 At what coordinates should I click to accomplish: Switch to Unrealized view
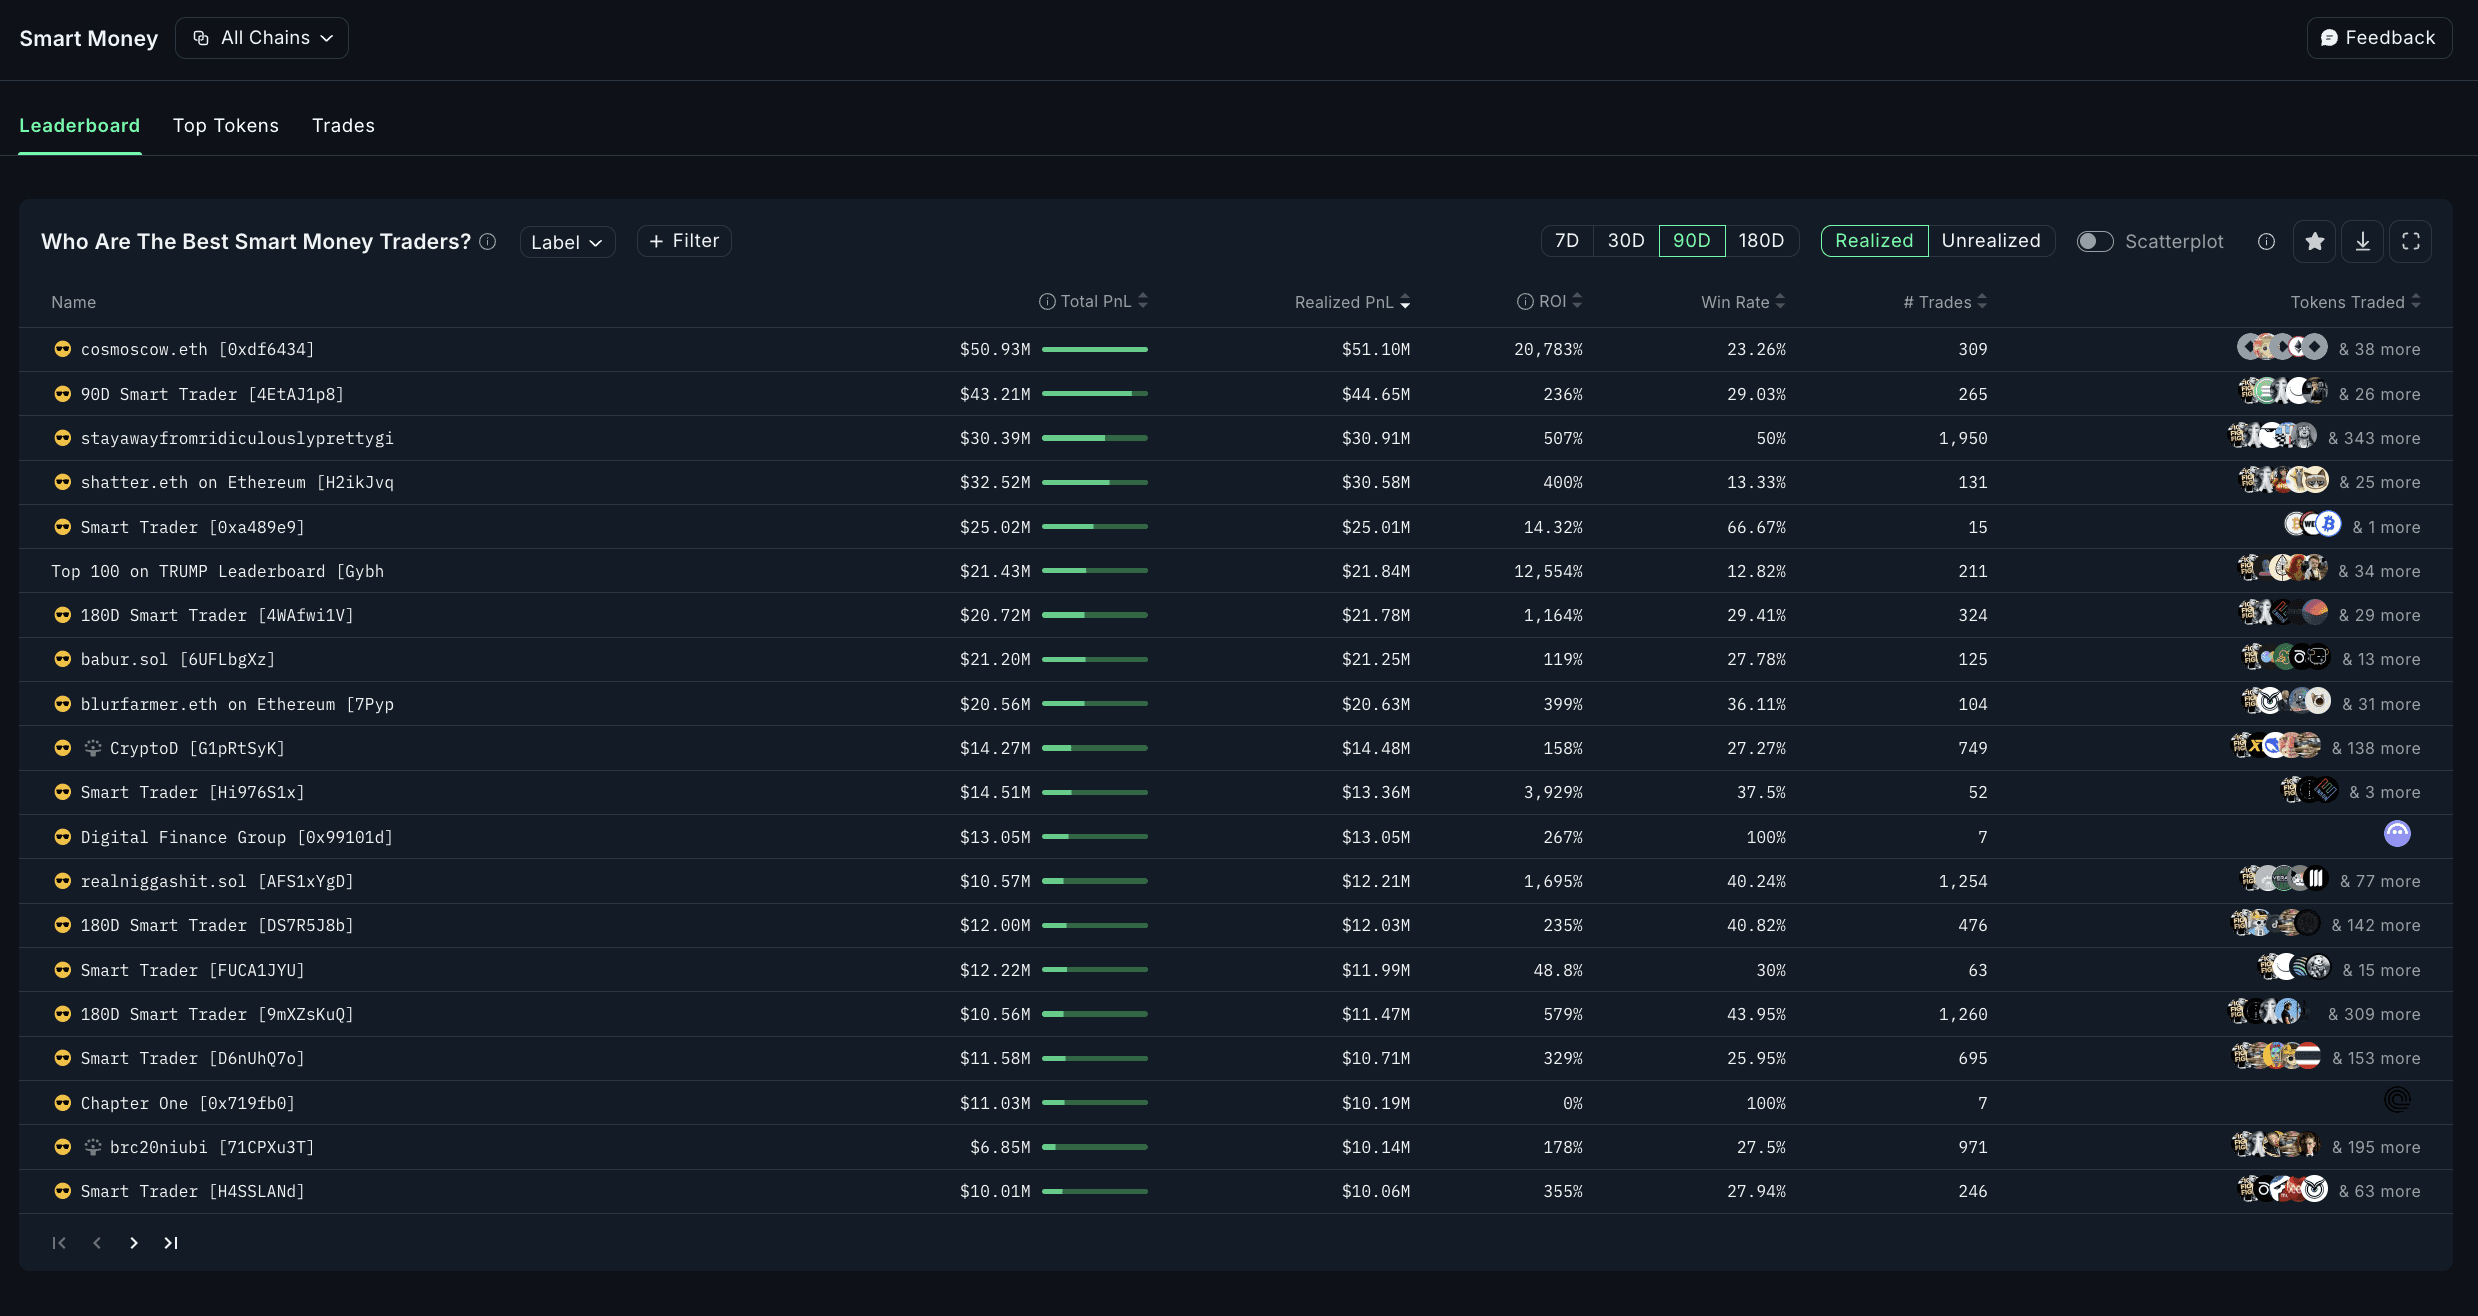click(1990, 241)
